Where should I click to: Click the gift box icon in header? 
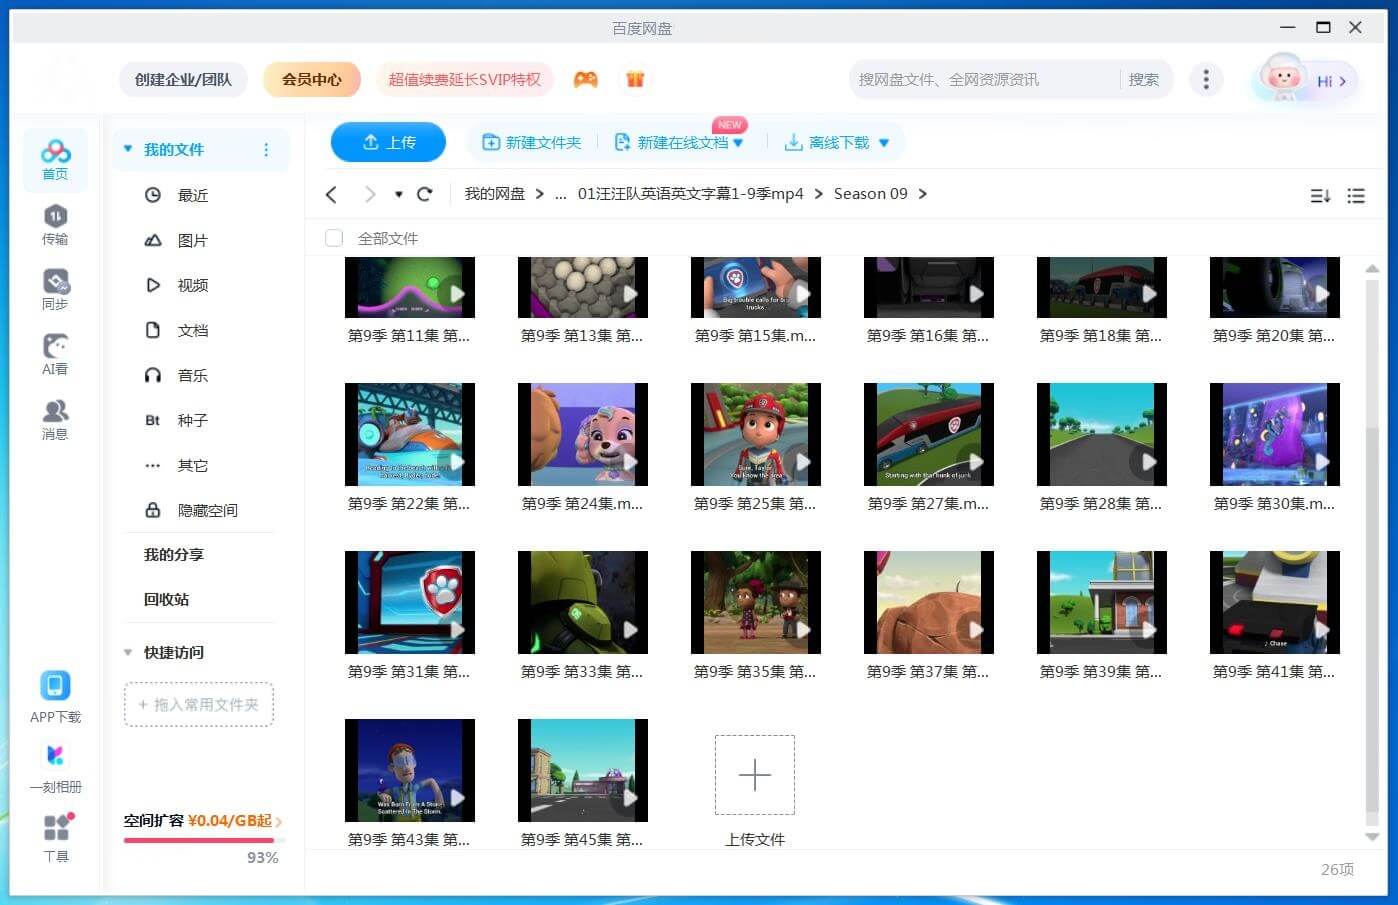[635, 79]
